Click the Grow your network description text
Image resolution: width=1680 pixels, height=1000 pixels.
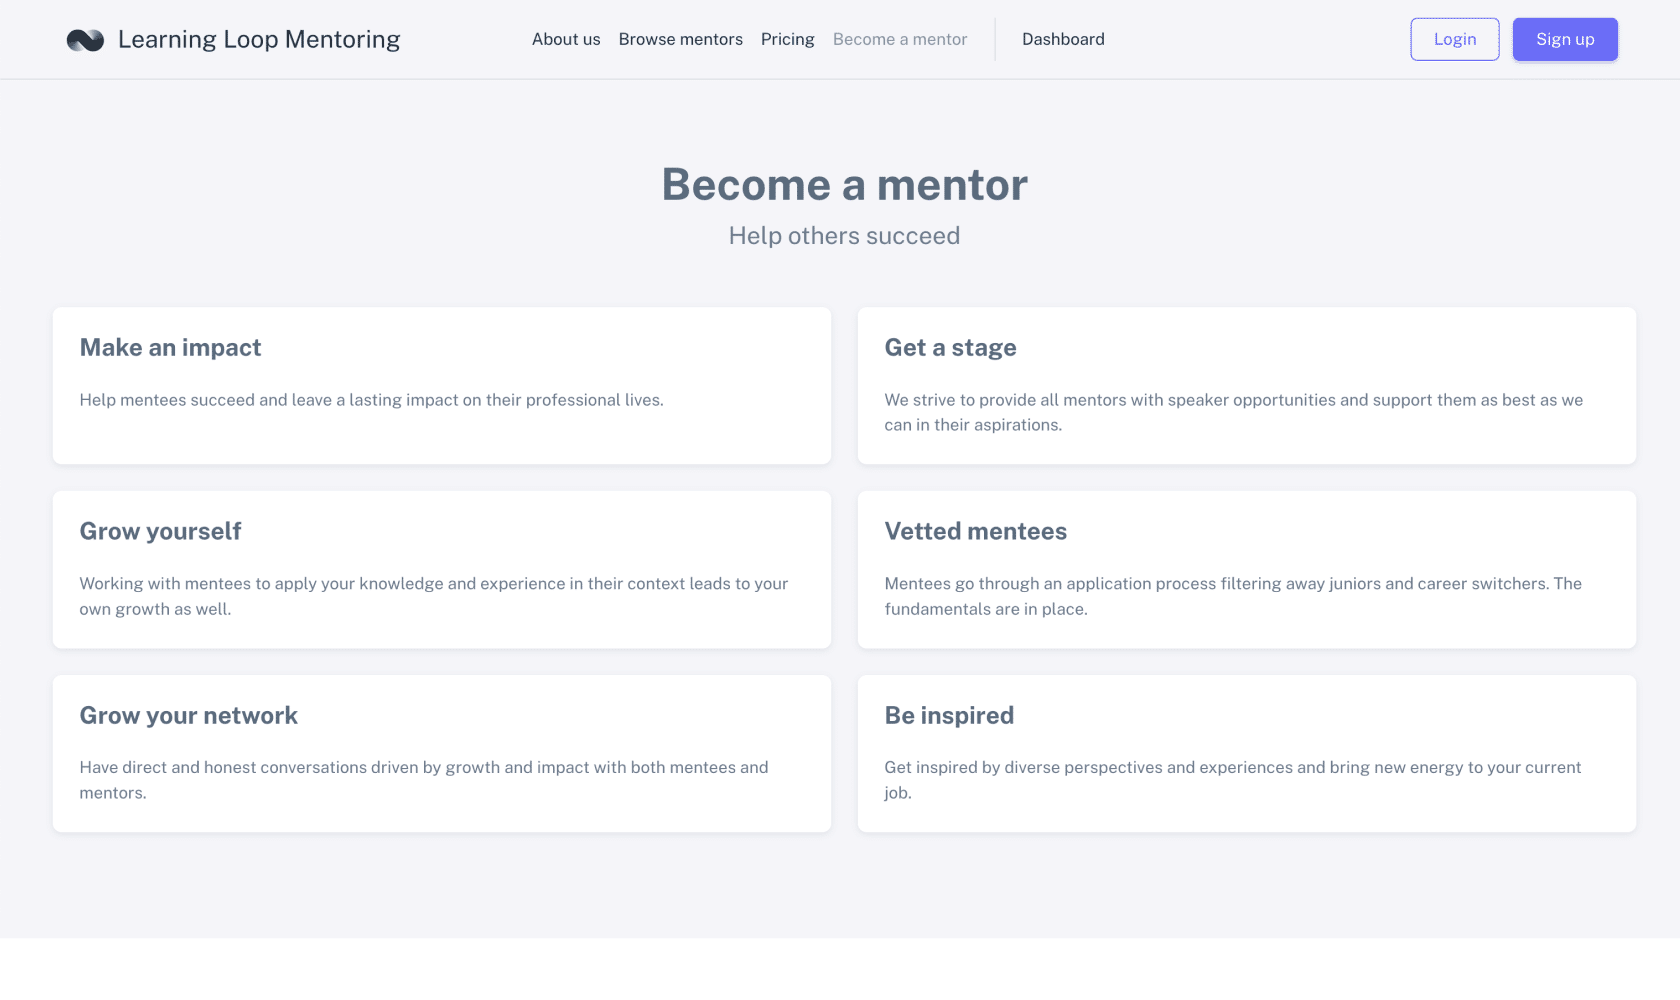[x=424, y=780]
